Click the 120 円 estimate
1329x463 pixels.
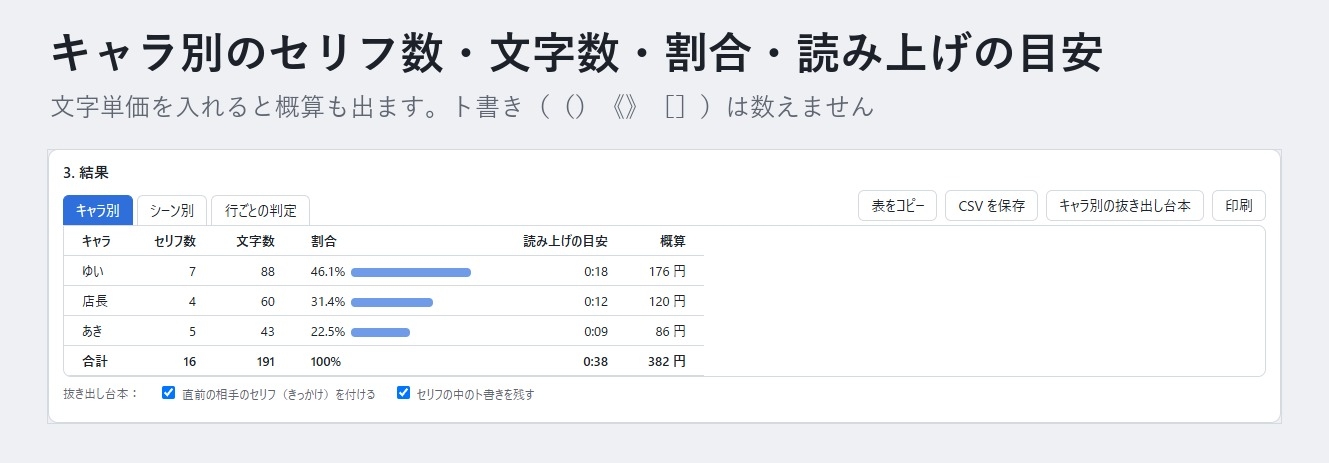click(667, 301)
